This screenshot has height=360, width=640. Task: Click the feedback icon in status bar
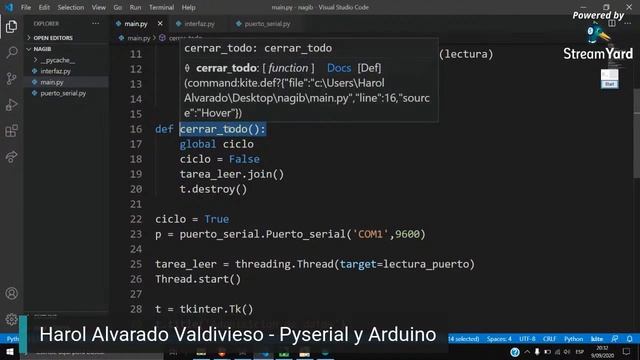coord(615,339)
